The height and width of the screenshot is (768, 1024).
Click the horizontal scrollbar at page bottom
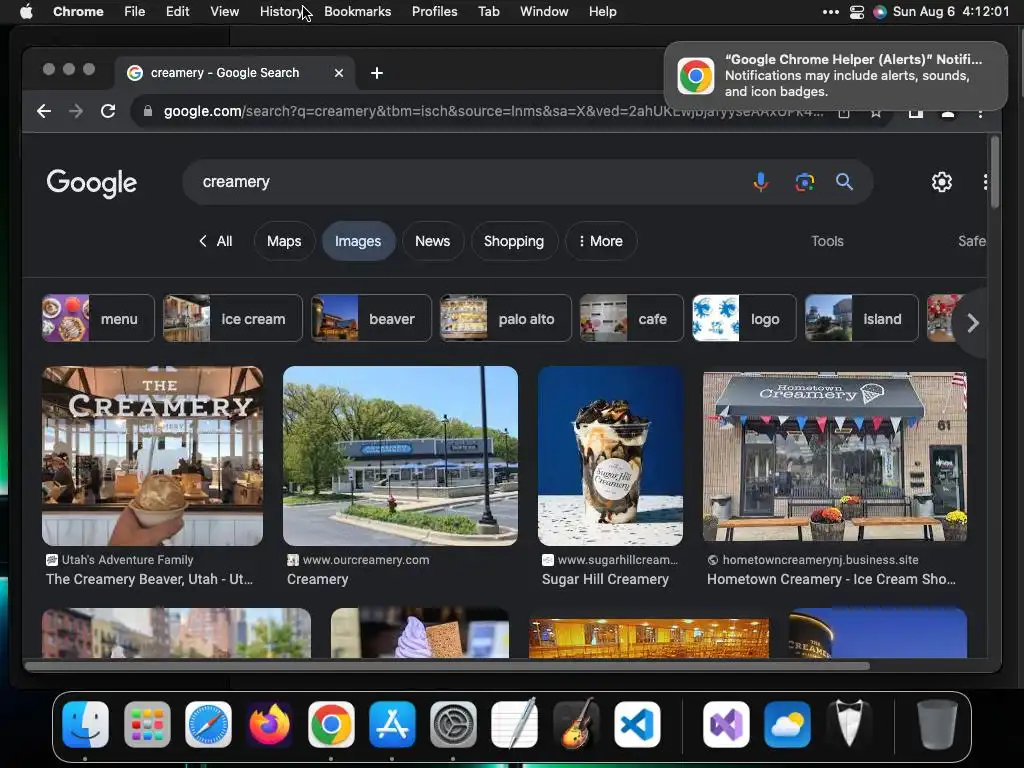447,666
